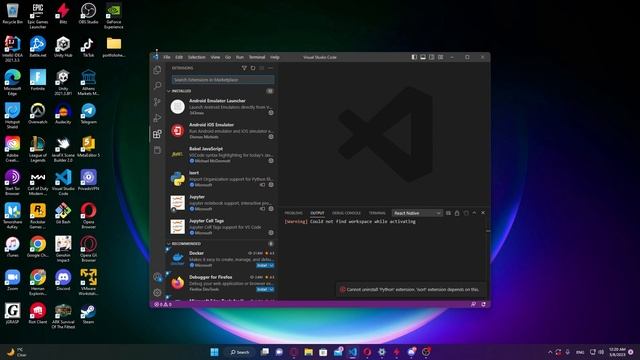
Task: Open manage gear for Android Emulator Launcher
Action: click(x=271, y=113)
